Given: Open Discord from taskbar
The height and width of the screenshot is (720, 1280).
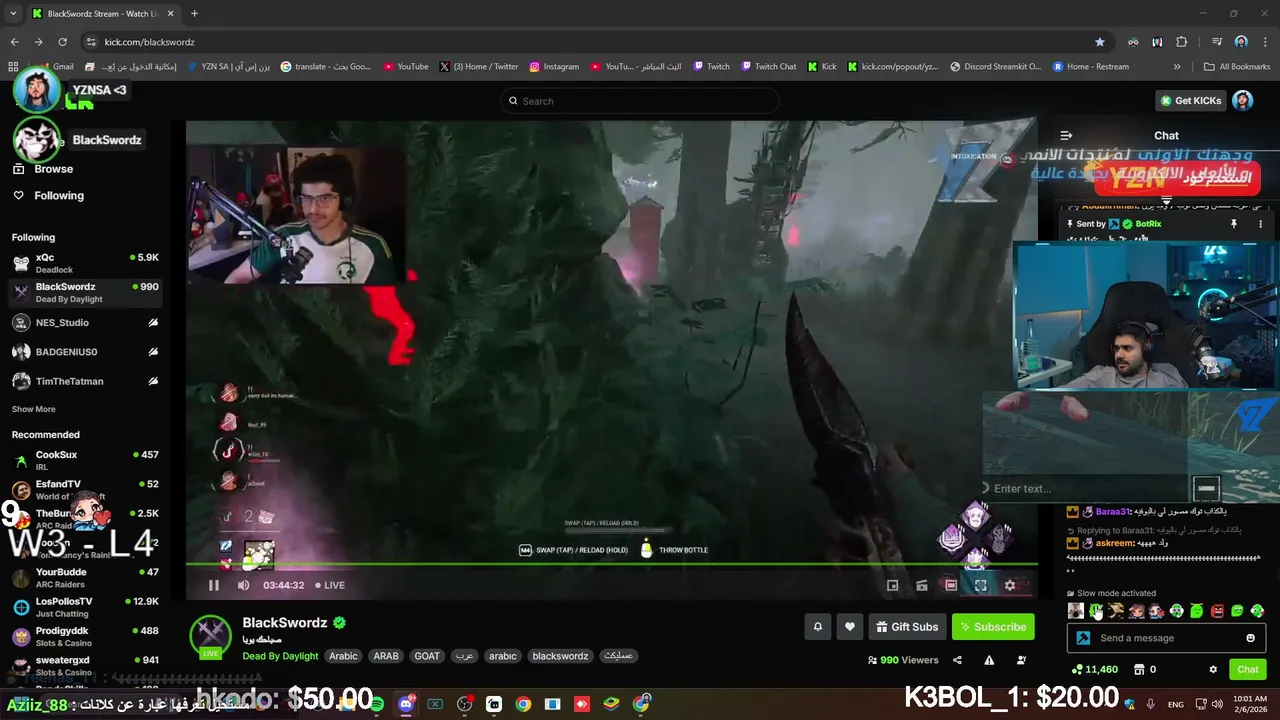Looking at the screenshot, I should (405, 704).
